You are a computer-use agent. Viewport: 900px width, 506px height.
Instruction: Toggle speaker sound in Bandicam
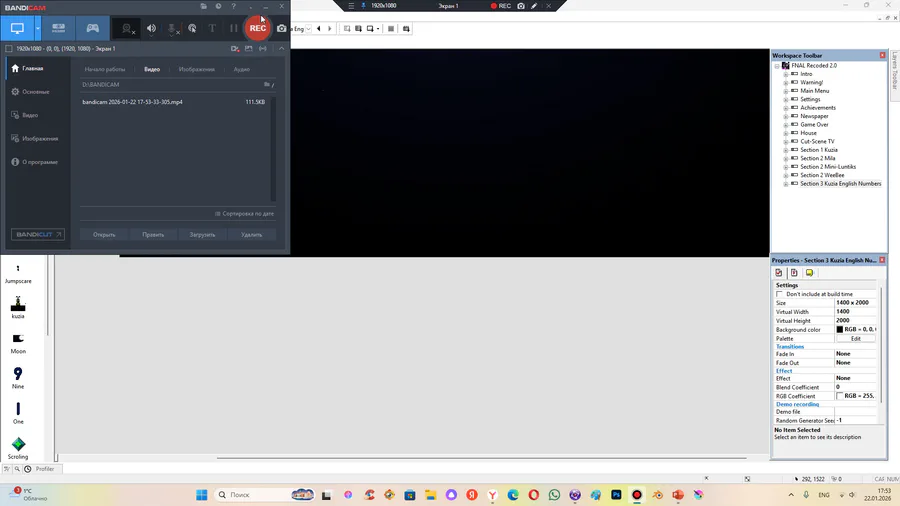(152, 28)
